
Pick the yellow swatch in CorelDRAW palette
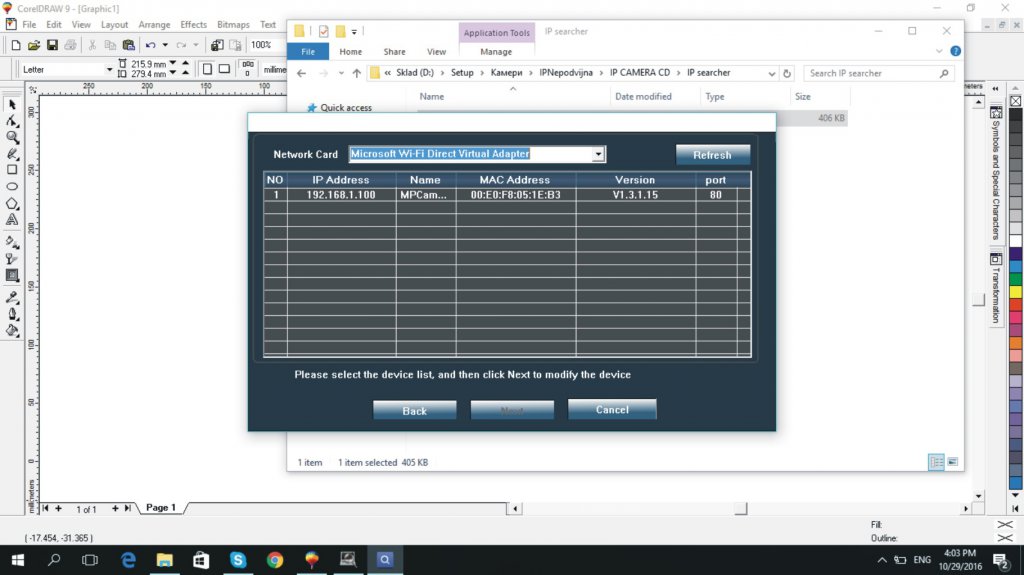[1016, 291]
